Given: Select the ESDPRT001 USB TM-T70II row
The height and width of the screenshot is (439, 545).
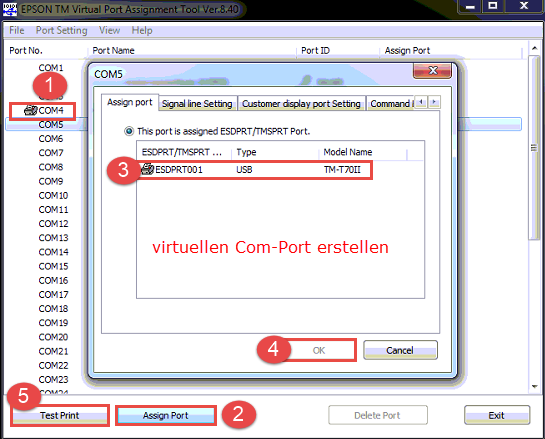Looking at the screenshot, I should [x=255, y=170].
